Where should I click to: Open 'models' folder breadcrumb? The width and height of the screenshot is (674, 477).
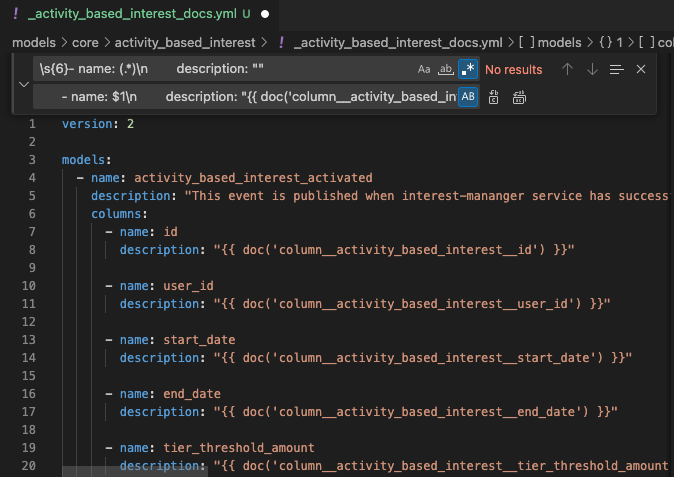33,43
